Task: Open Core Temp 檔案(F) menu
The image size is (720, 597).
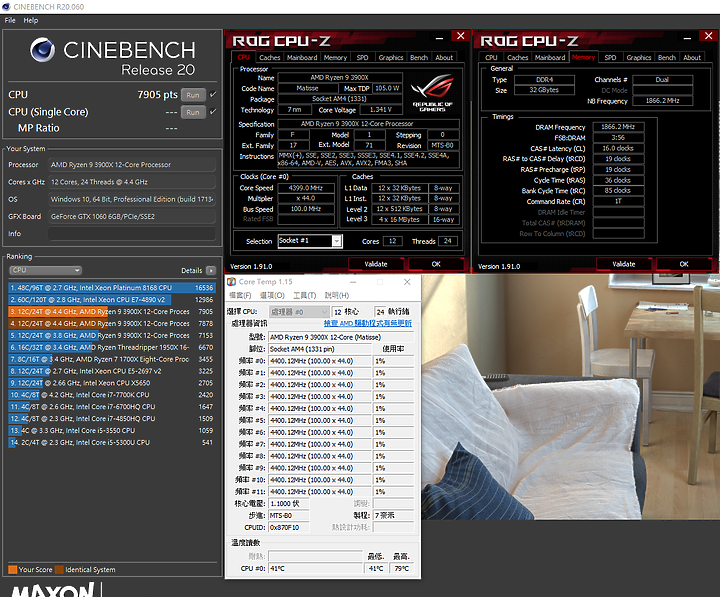Action: 240,296
